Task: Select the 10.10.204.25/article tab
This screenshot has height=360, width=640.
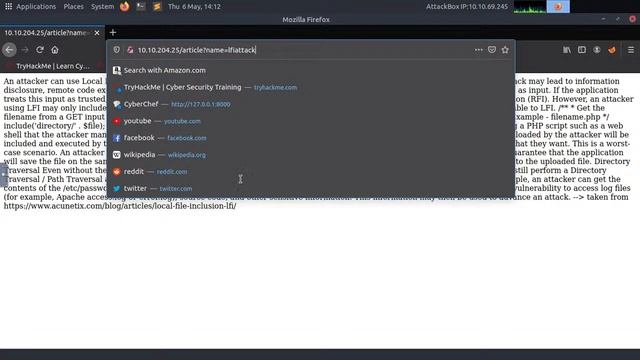Action: click(x=52, y=33)
